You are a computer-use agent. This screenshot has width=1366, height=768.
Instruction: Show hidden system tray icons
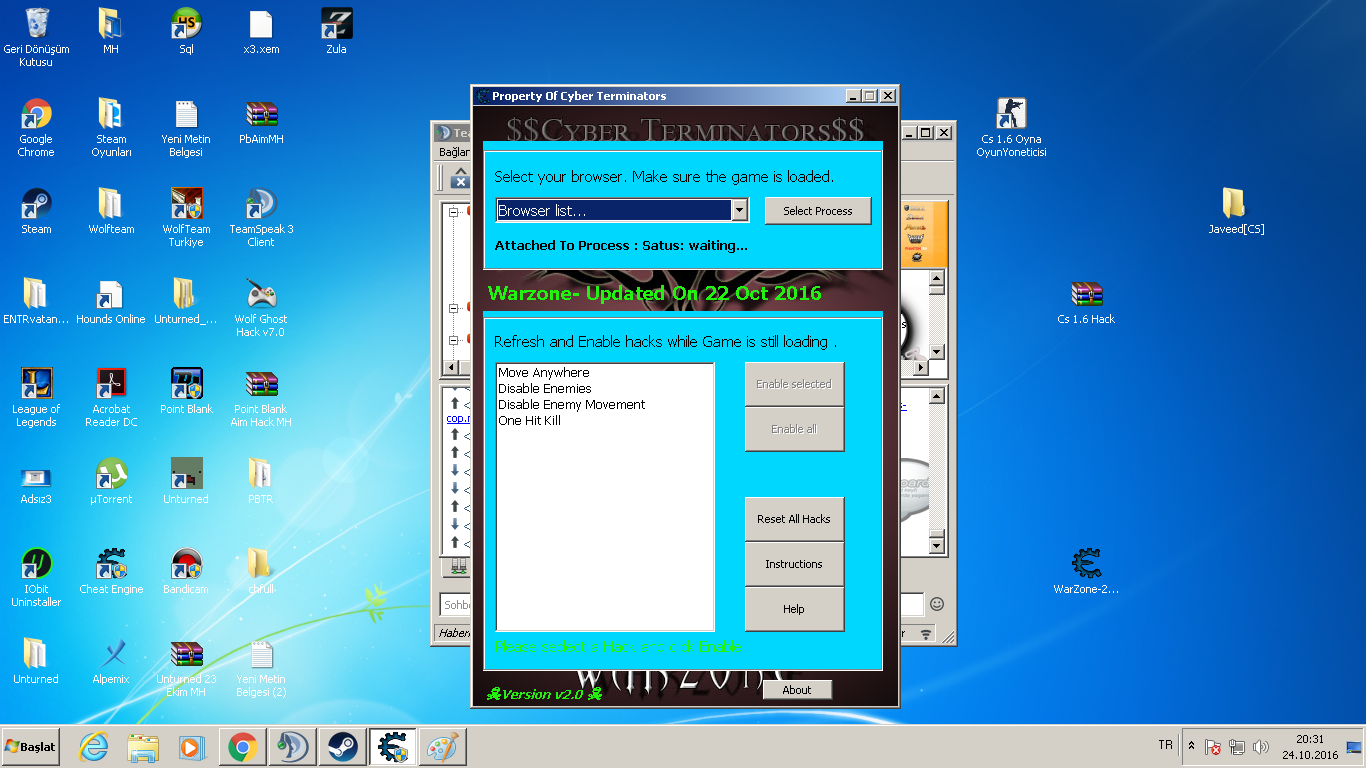coord(1191,746)
